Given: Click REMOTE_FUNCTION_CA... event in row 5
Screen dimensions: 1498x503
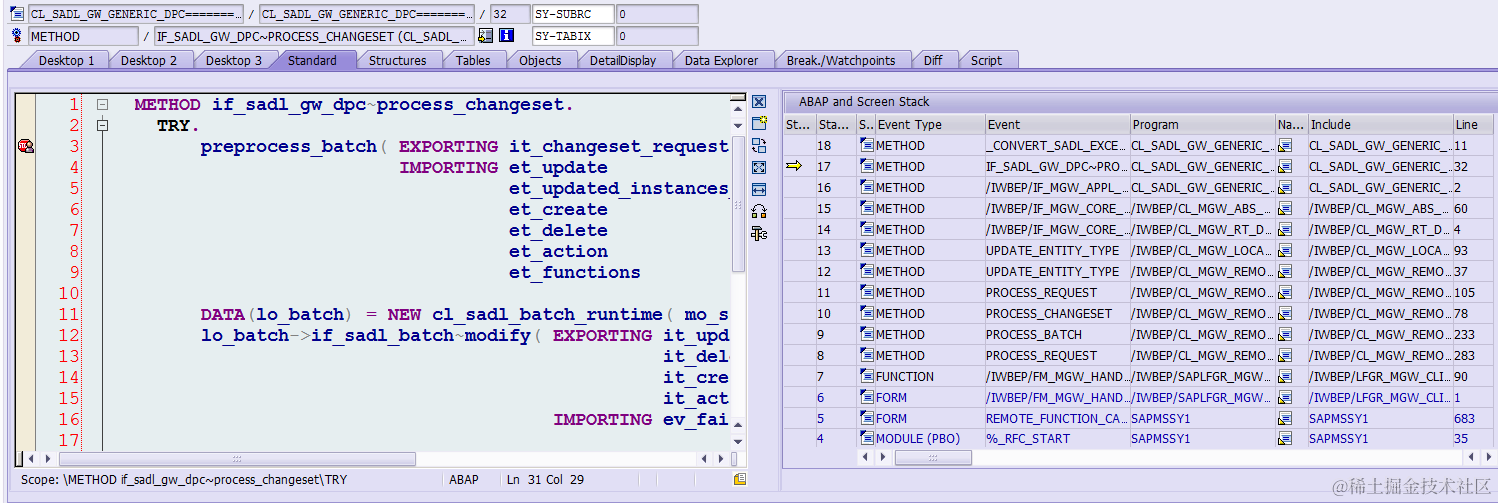Looking at the screenshot, I should click(x=1057, y=419).
